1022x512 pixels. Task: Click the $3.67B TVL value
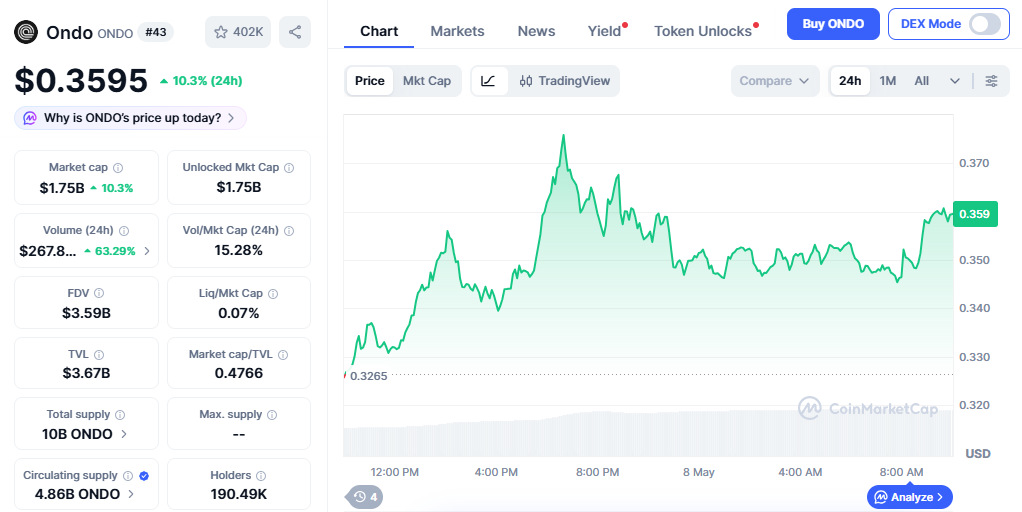(86, 373)
